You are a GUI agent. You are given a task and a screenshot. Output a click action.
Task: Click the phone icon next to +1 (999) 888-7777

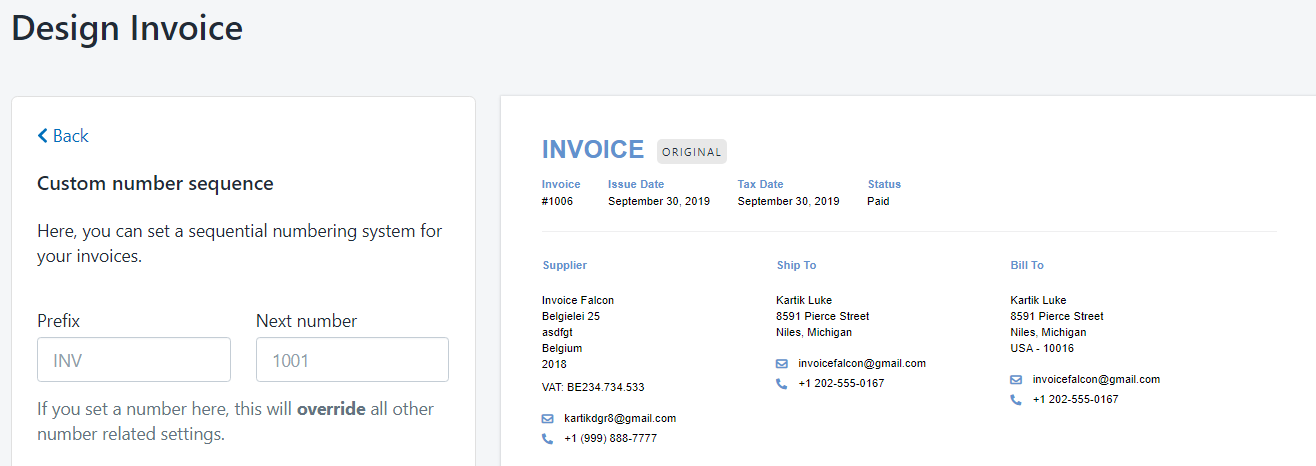click(547, 438)
